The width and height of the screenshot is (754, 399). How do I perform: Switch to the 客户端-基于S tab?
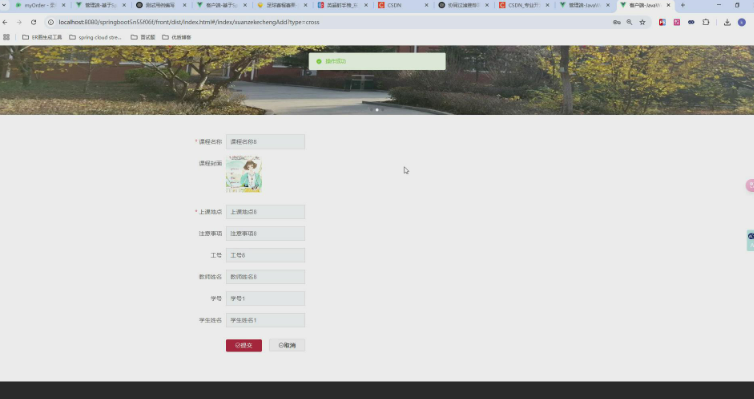coord(222,5)
